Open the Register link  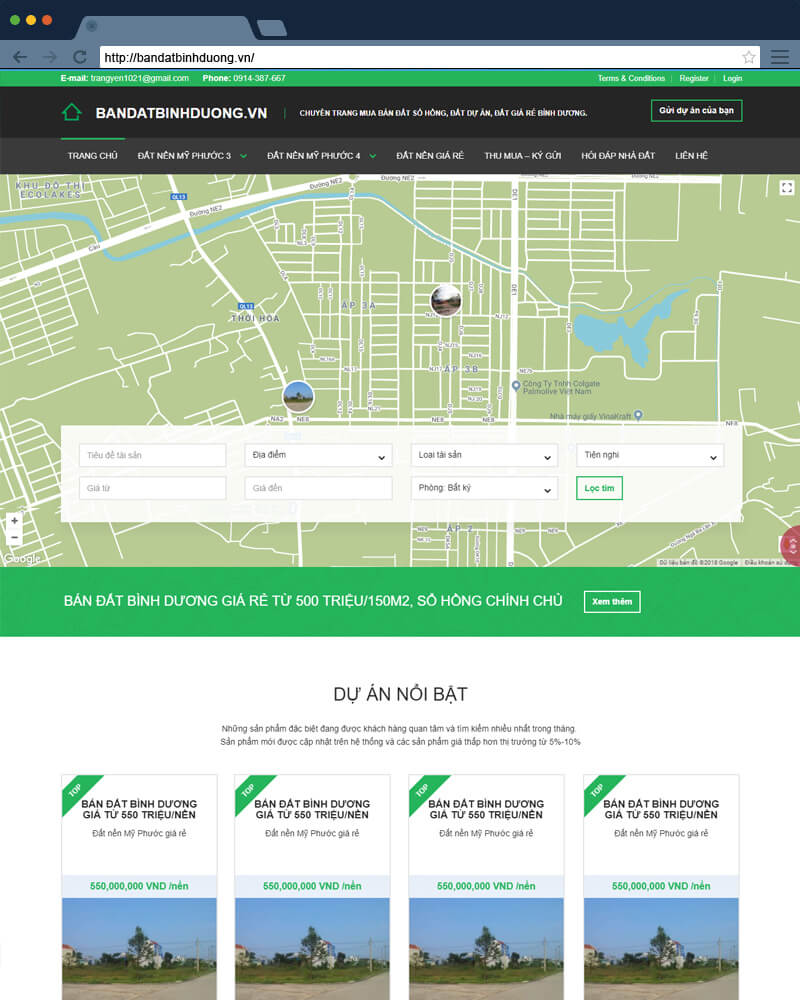point(694,78)
